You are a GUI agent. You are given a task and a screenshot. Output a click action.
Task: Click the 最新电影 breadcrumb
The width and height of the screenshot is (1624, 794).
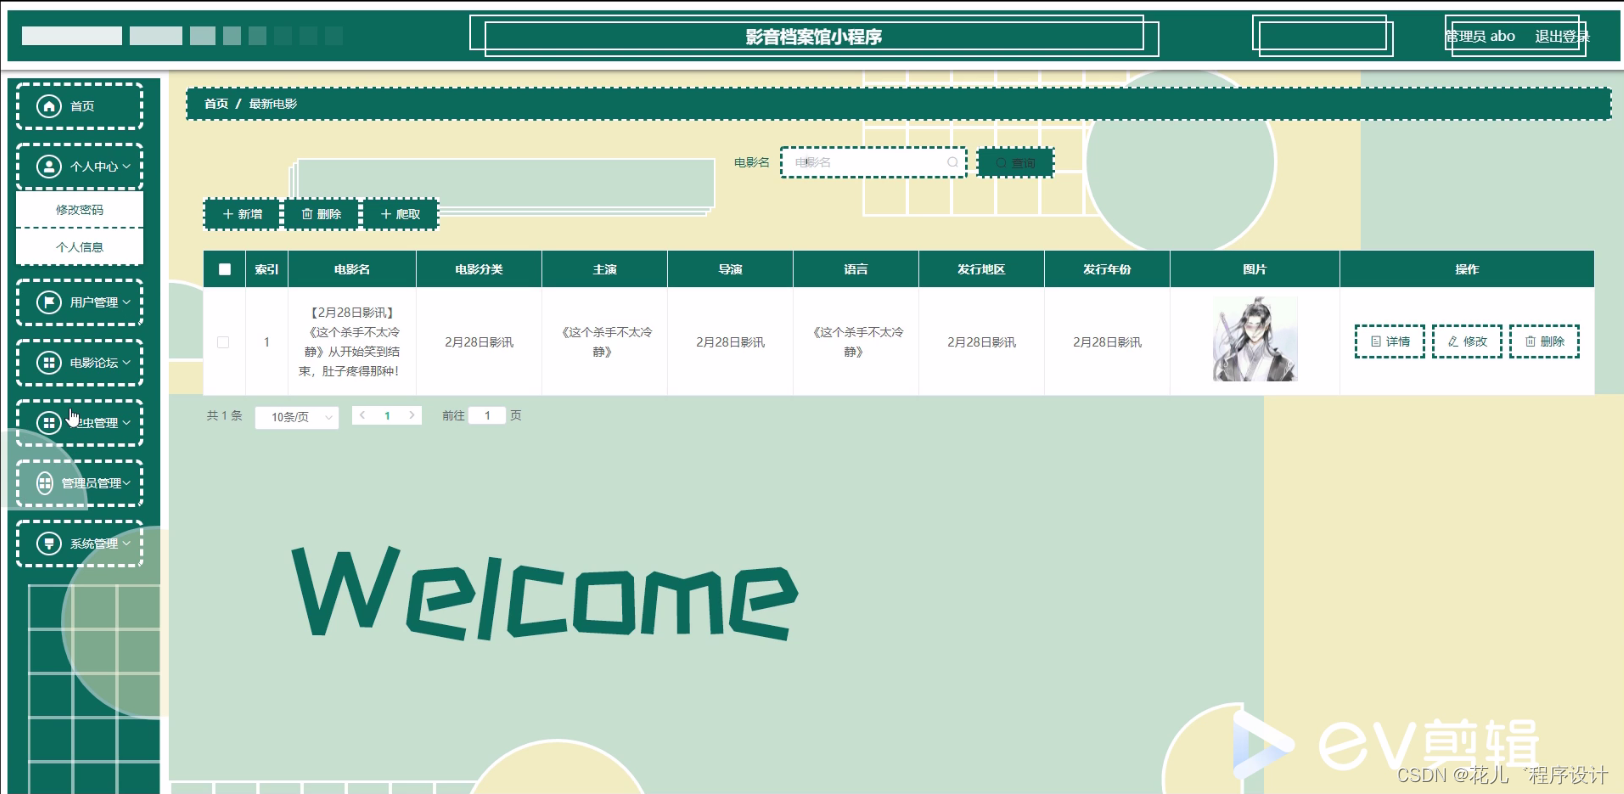[x=273, y=104]
